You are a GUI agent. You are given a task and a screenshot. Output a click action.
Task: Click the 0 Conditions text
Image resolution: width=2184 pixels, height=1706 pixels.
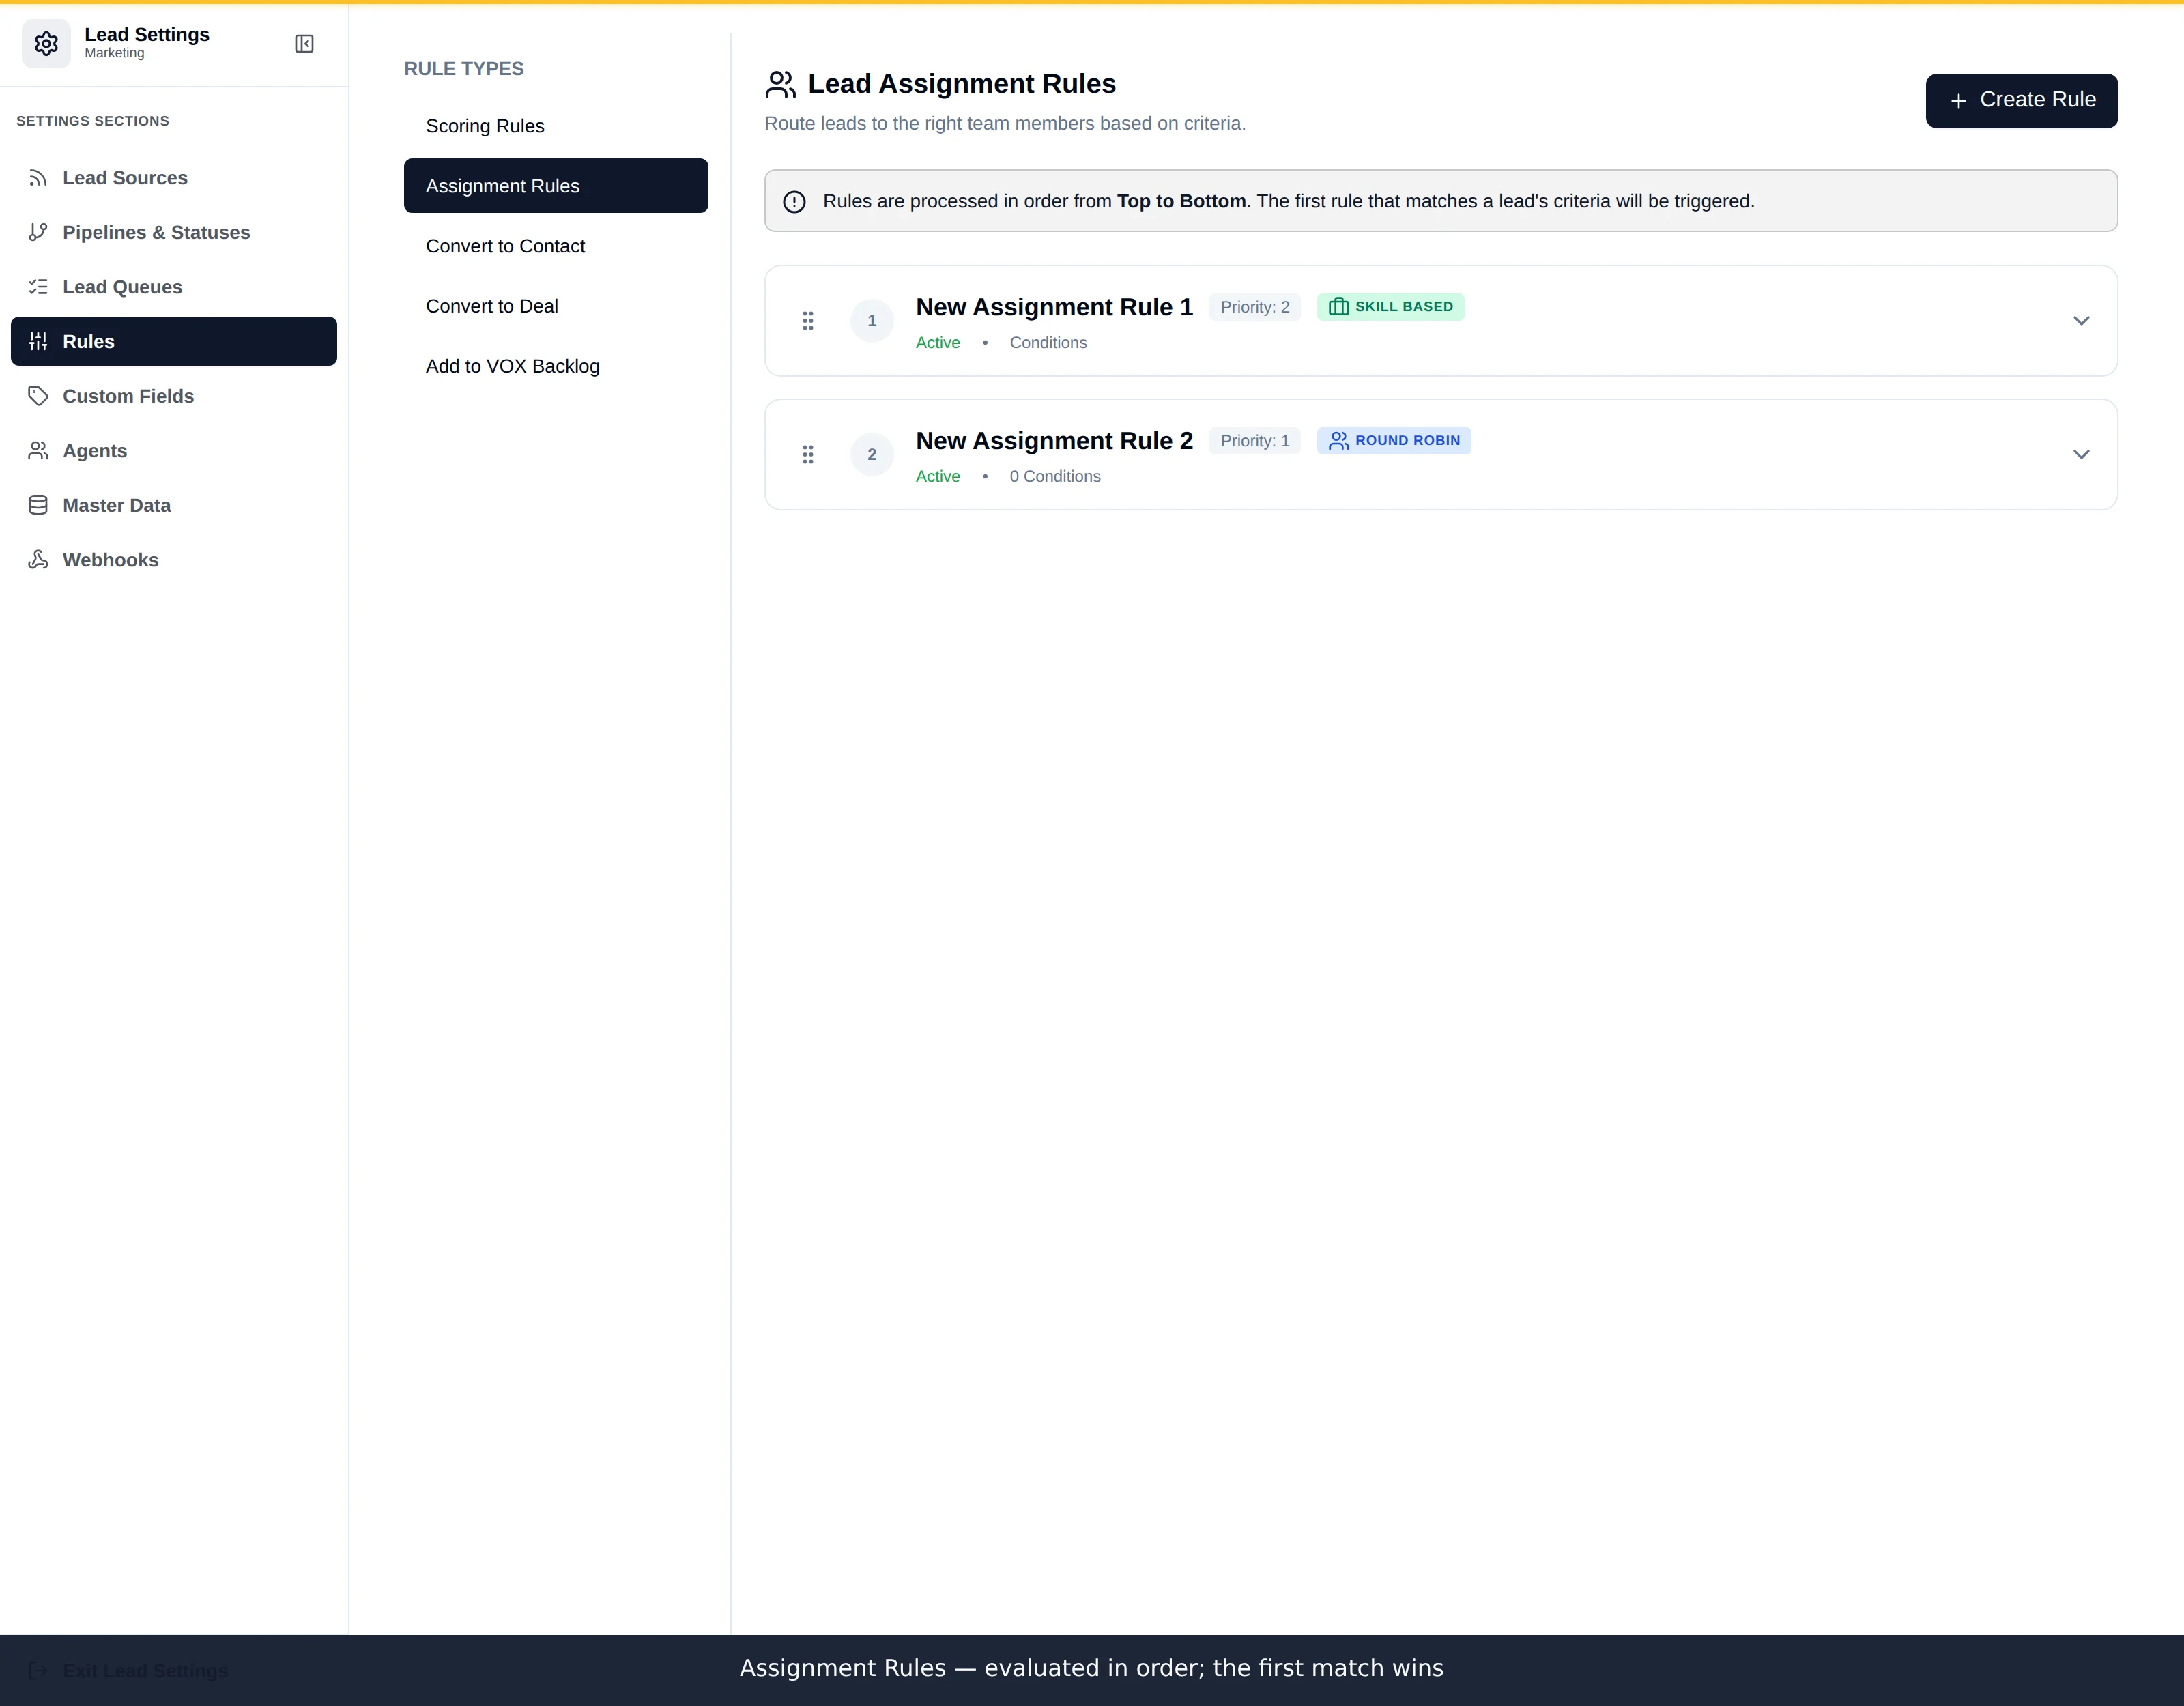click(1055, 477)
